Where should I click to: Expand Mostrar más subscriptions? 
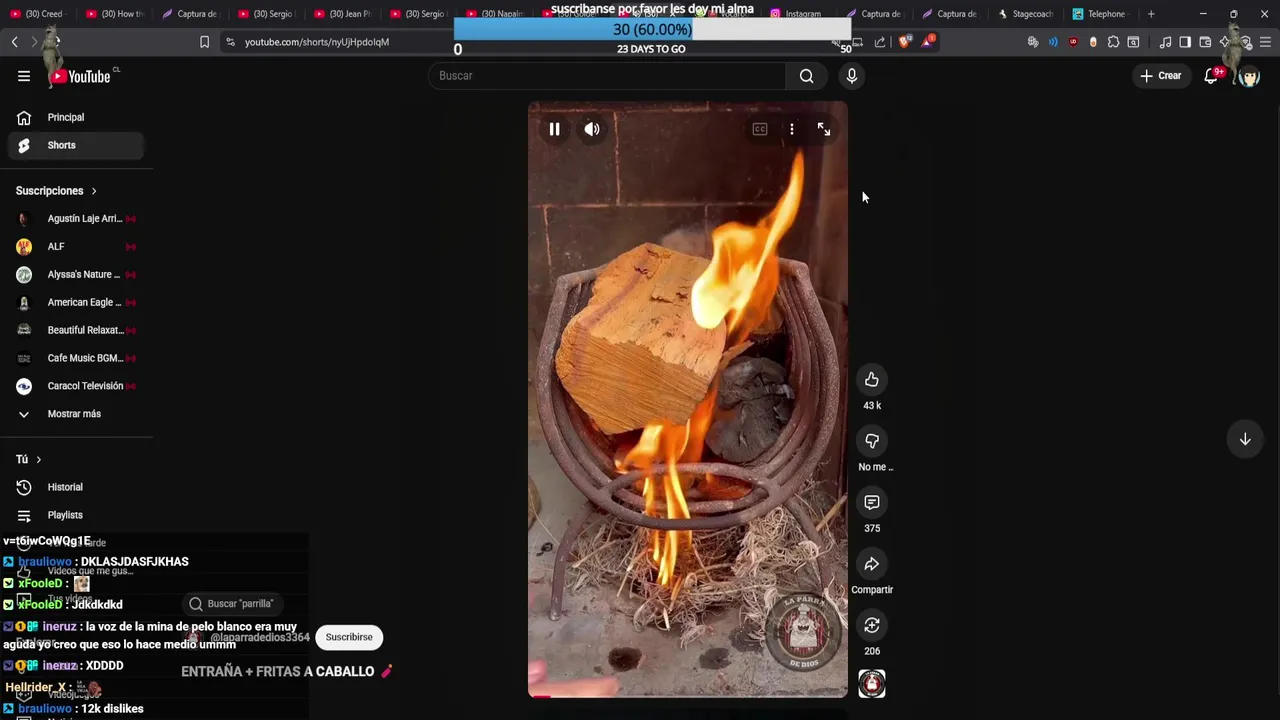tap(76, 414)
